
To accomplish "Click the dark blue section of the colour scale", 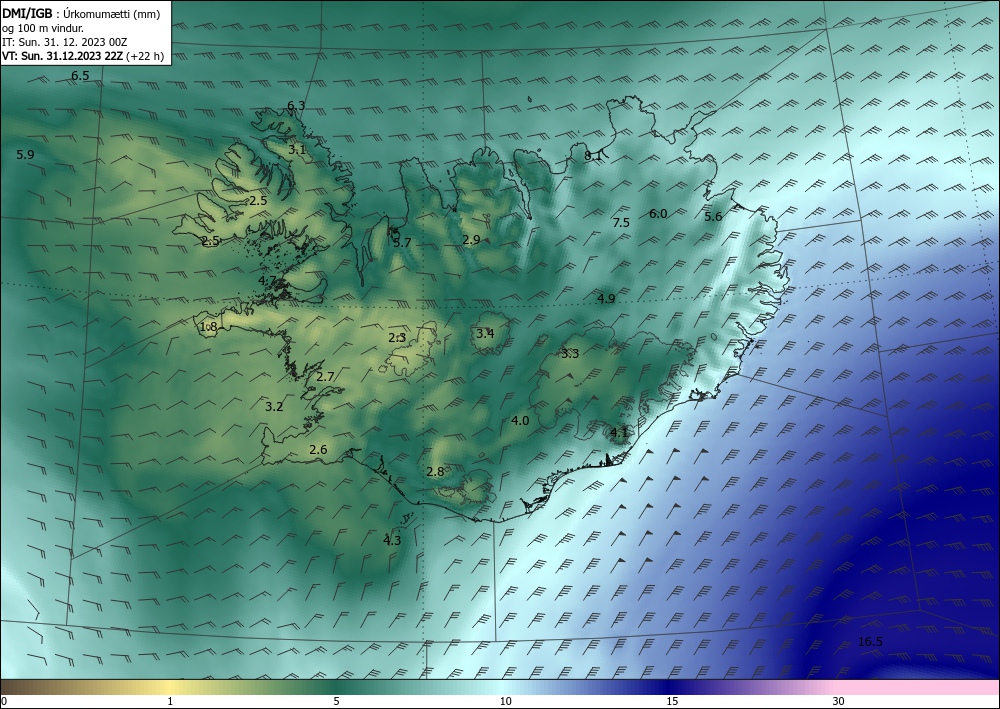I will 670,687.
